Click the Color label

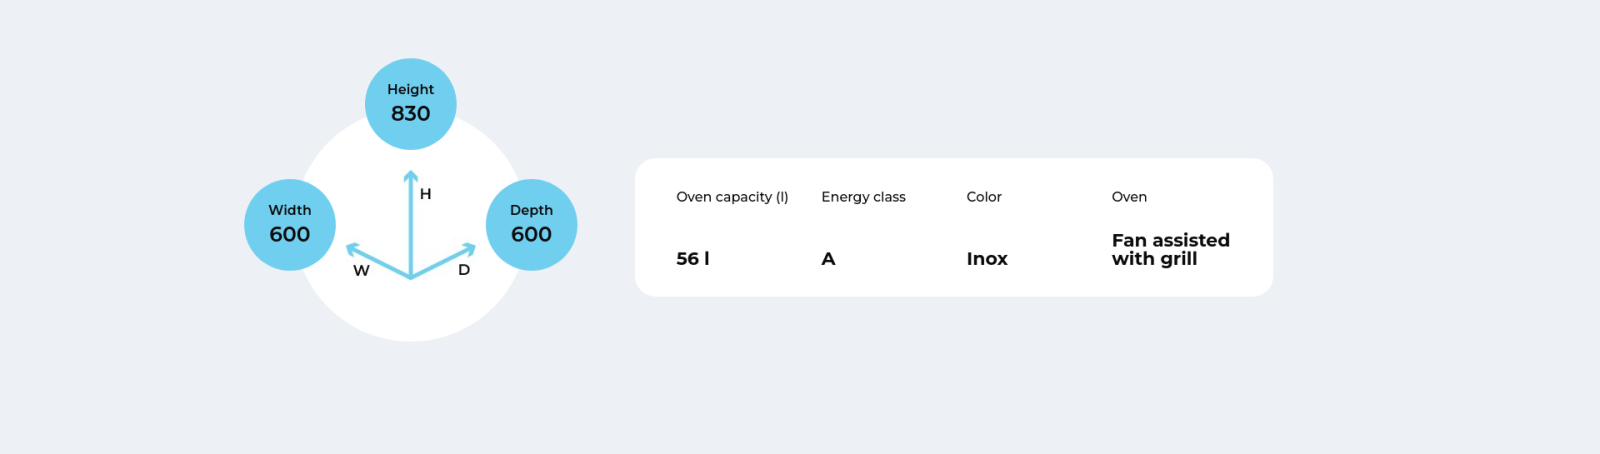[984, 197]
